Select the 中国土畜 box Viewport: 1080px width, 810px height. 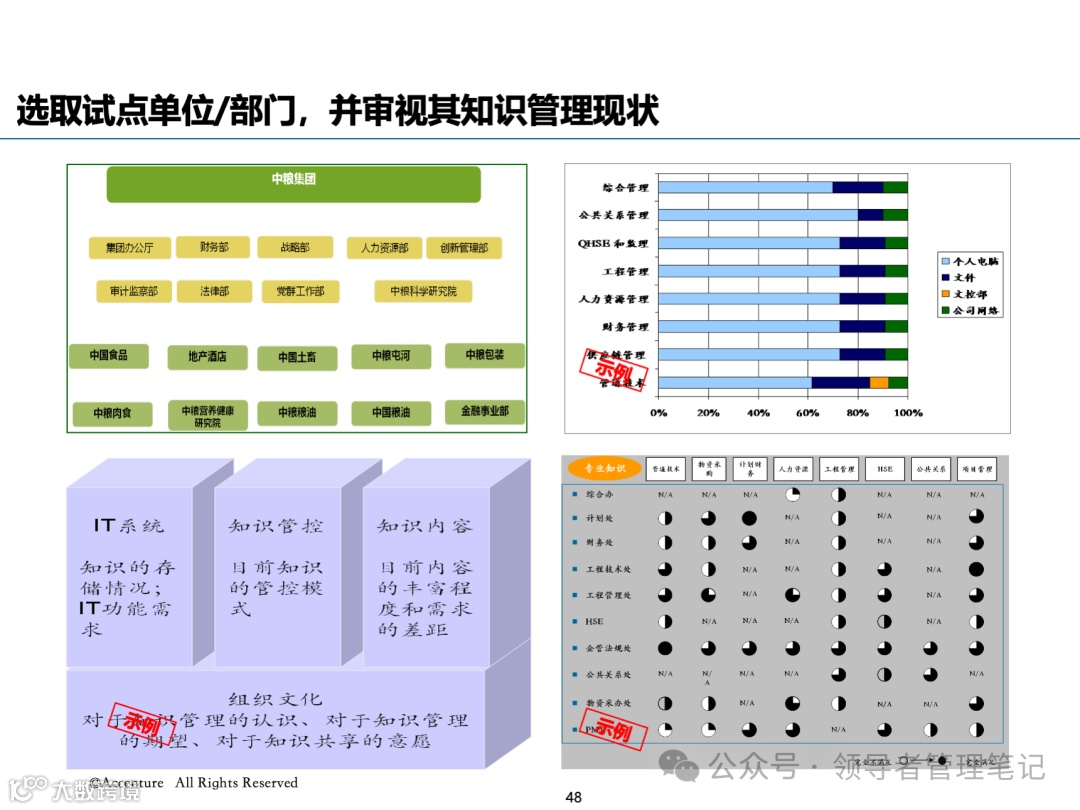click(298, 358)
